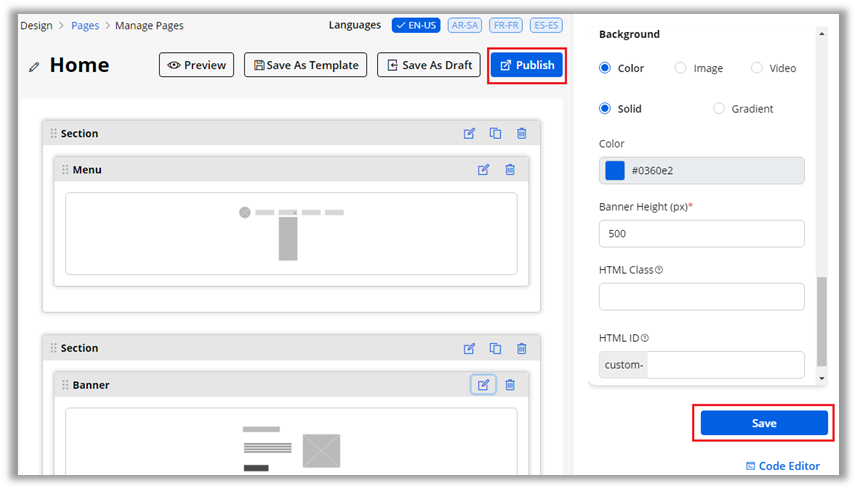Select the Image background option

point(681,68)
